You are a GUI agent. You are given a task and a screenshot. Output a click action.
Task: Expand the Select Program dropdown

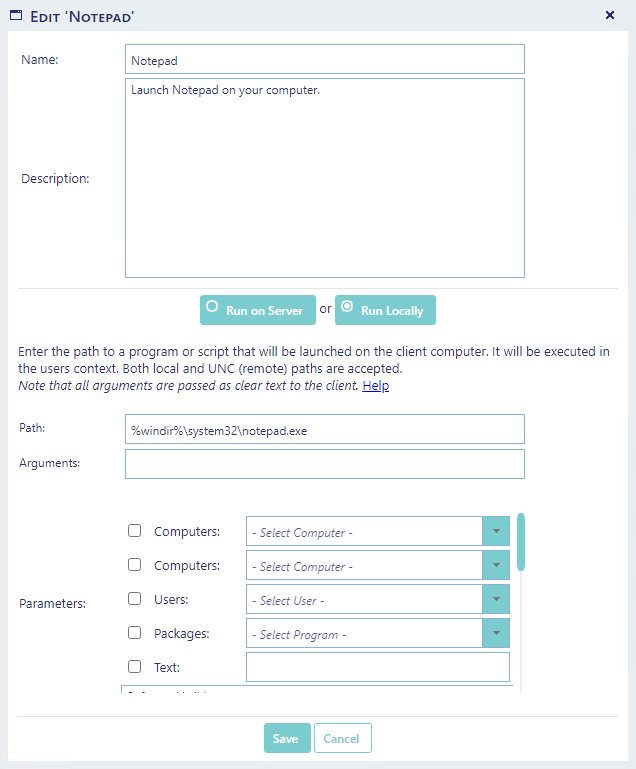496,634
